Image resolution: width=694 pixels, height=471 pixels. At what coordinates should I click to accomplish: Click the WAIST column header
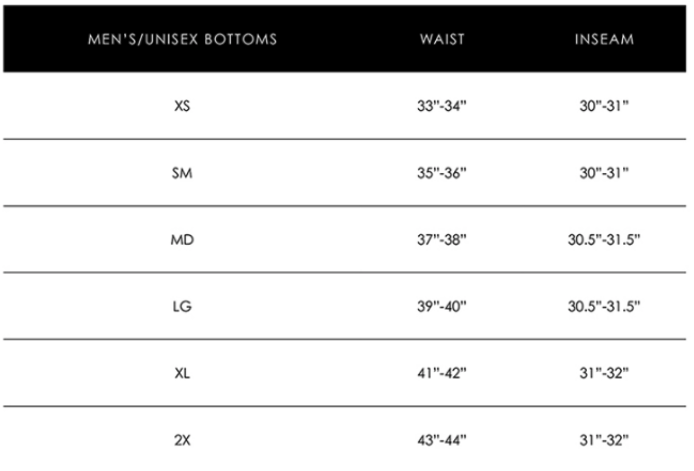tap(442, 39)
